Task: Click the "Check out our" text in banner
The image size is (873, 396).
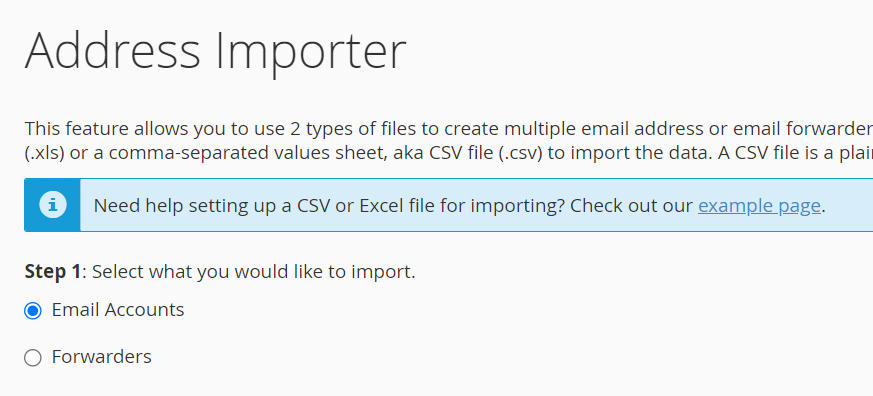Action: click(631, 206)
